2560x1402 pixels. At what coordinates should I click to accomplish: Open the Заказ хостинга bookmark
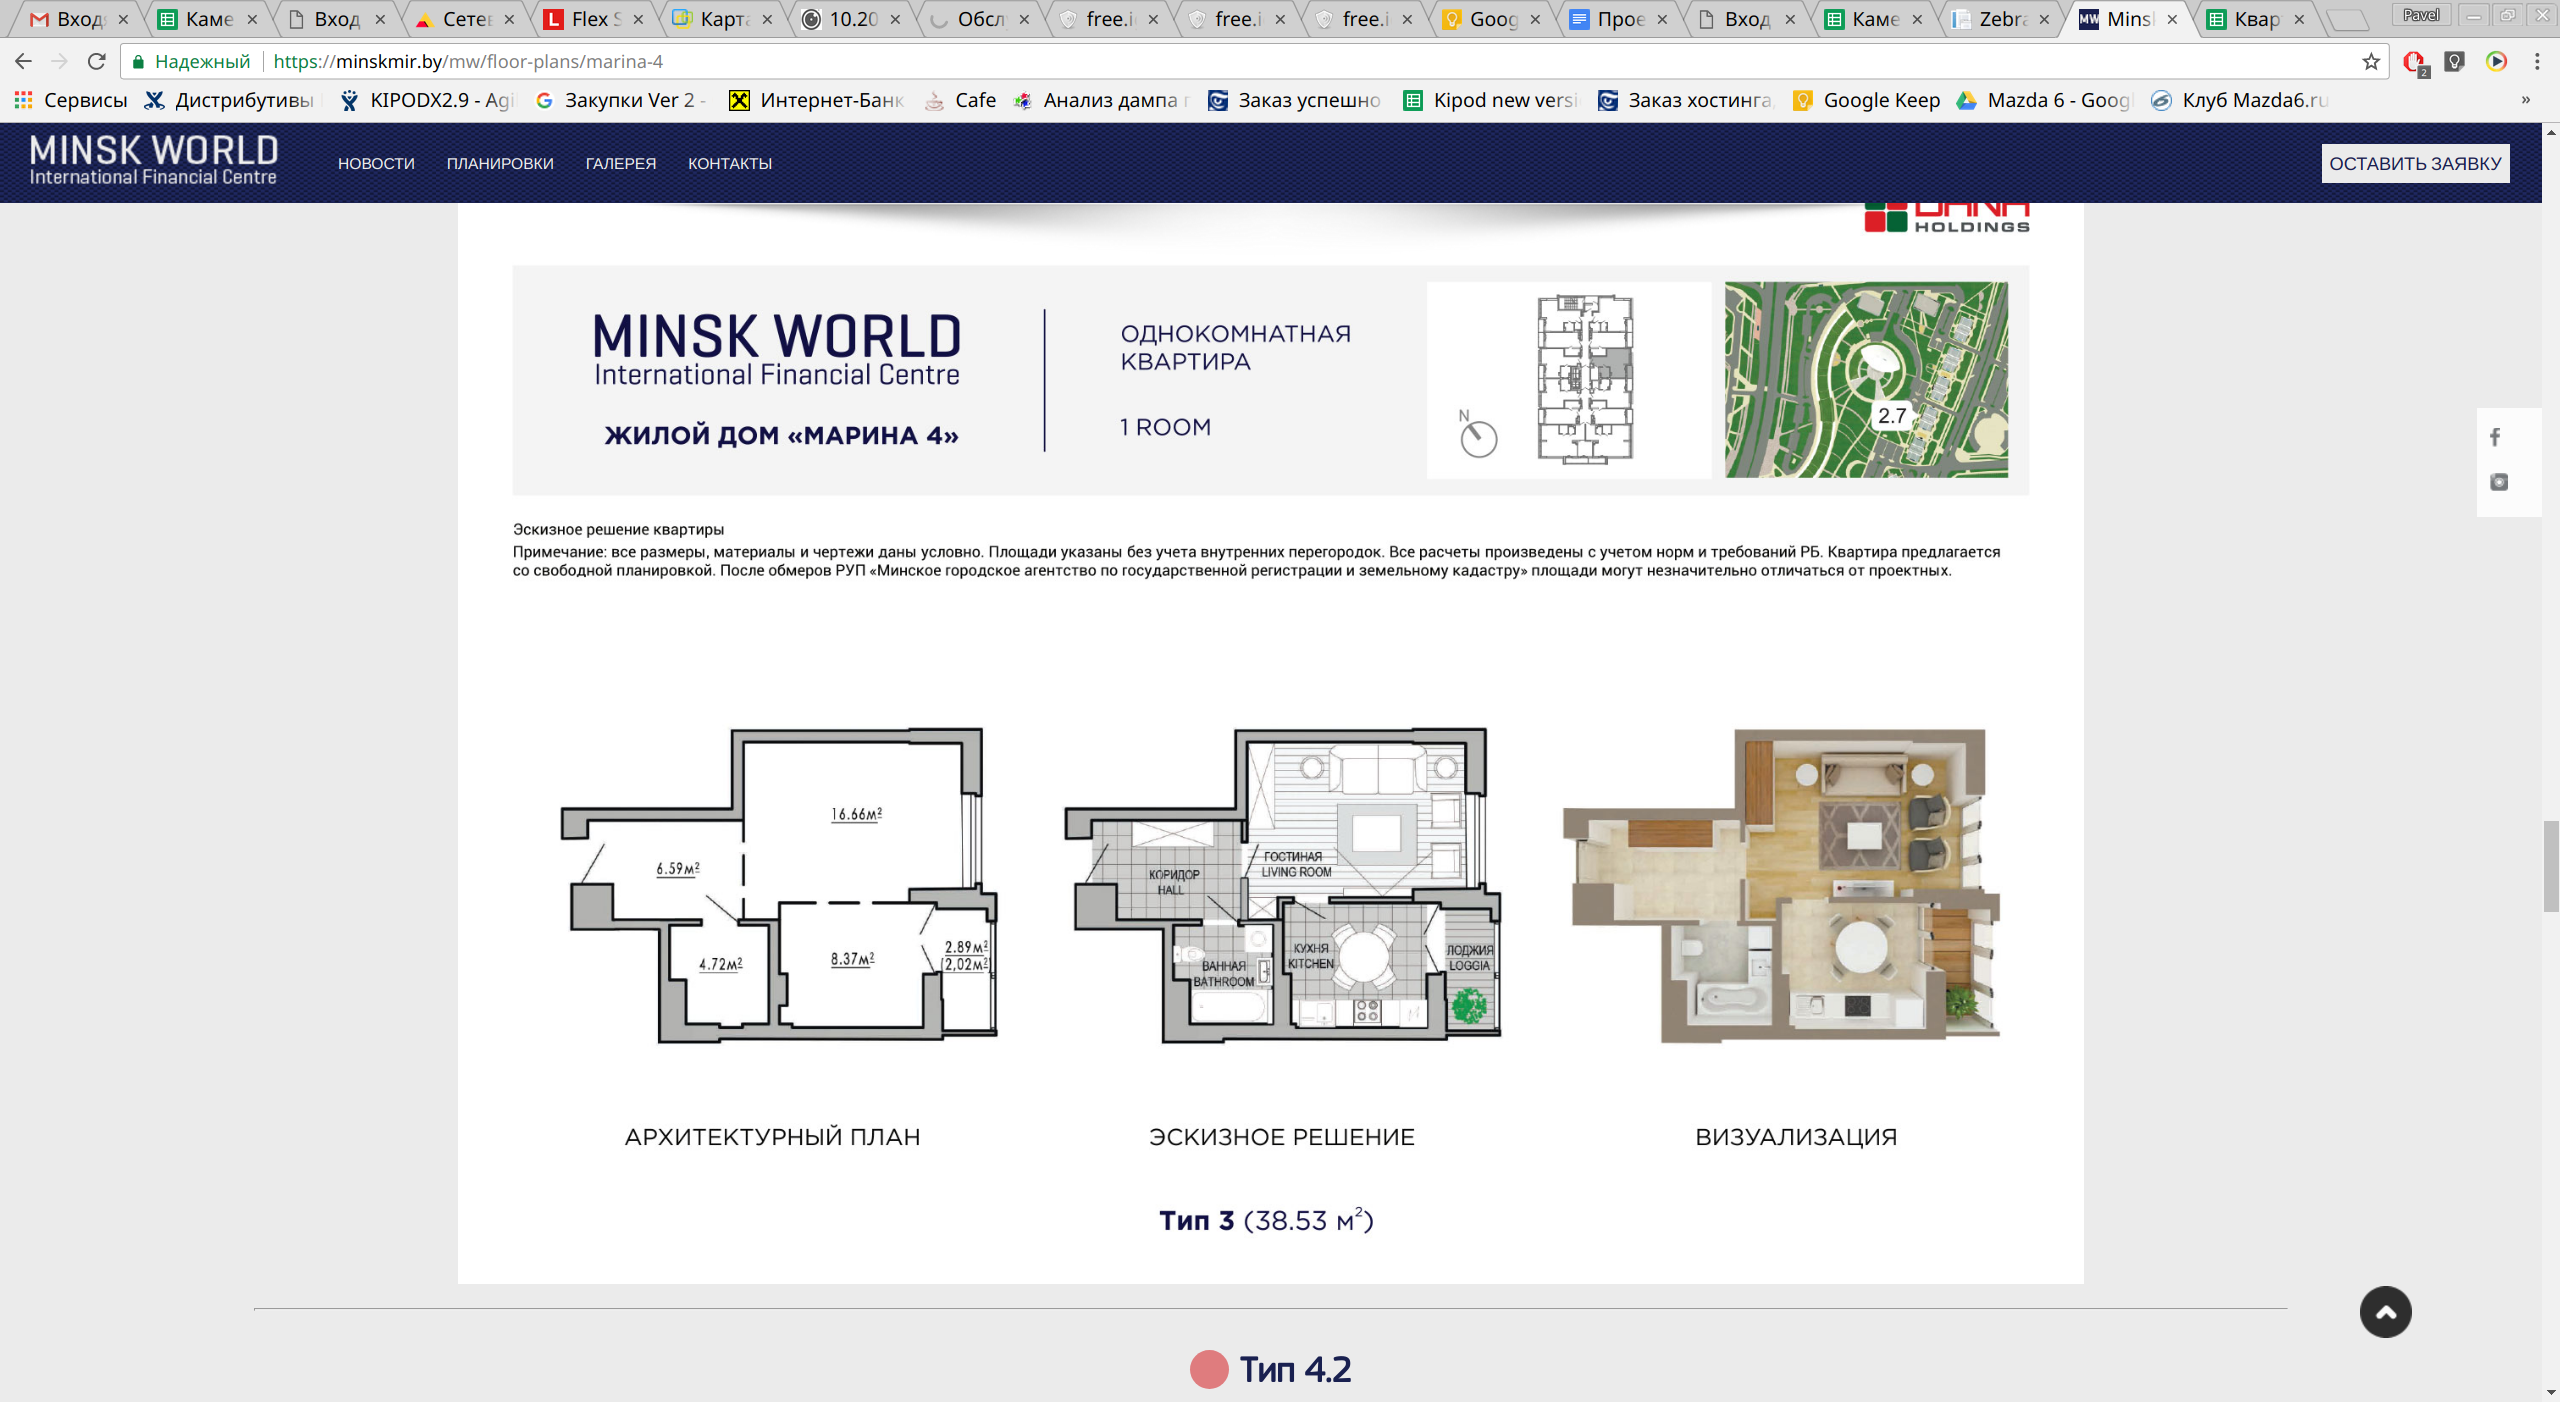[x=1685, y=100]
